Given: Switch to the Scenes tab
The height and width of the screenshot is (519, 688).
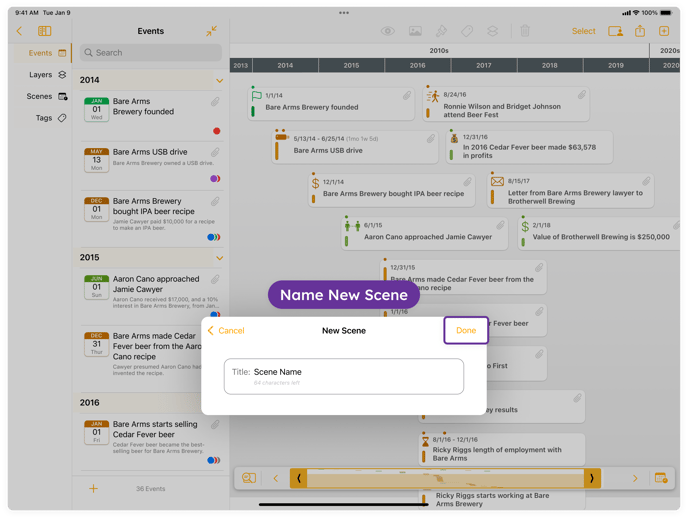Looking at the screenshot, I should click(43, 96).
